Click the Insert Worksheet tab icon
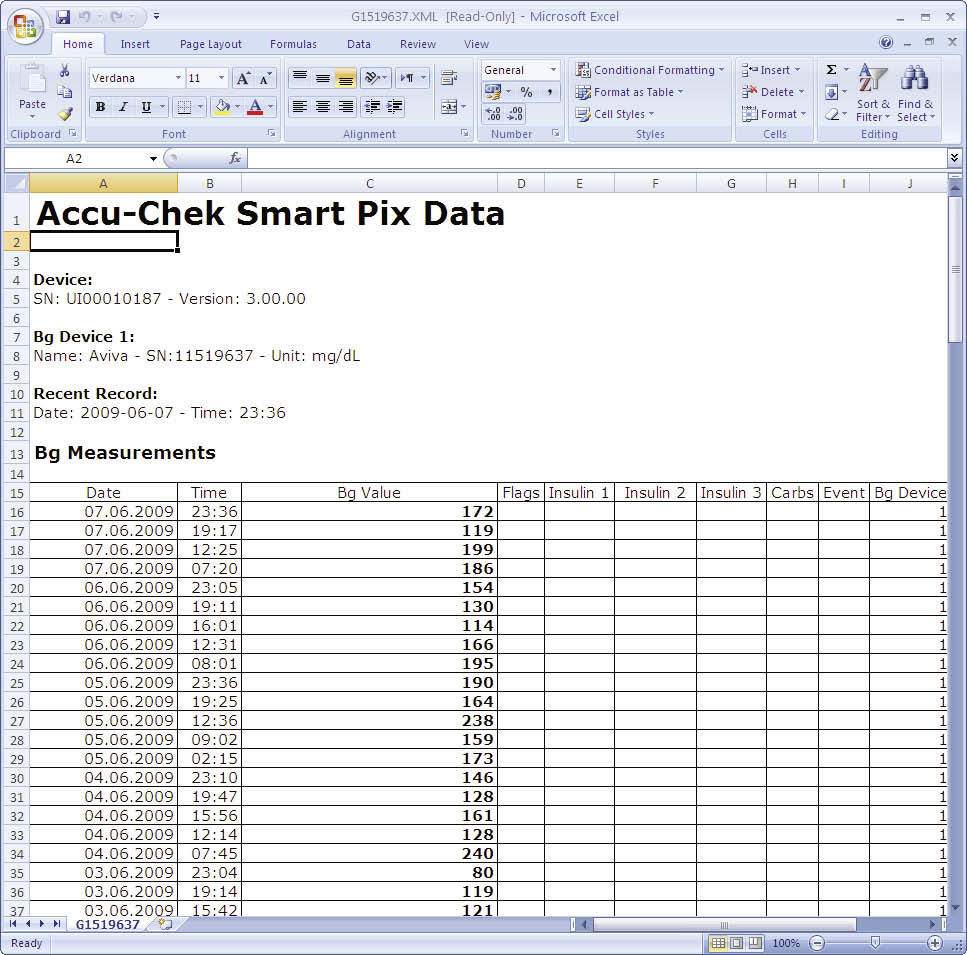 (165, 924)
